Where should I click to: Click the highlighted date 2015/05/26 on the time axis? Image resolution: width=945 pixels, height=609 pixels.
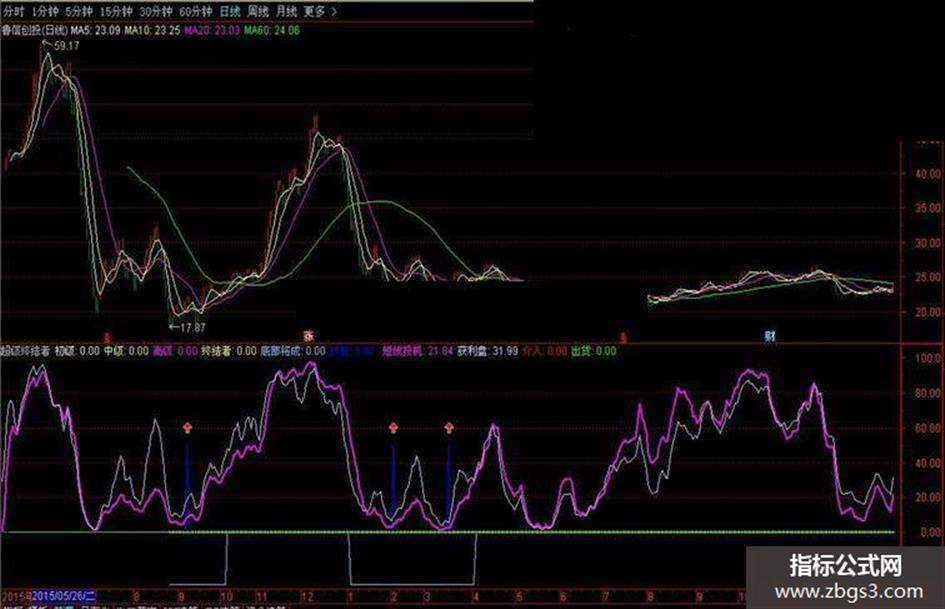click(x=63, y=596)
